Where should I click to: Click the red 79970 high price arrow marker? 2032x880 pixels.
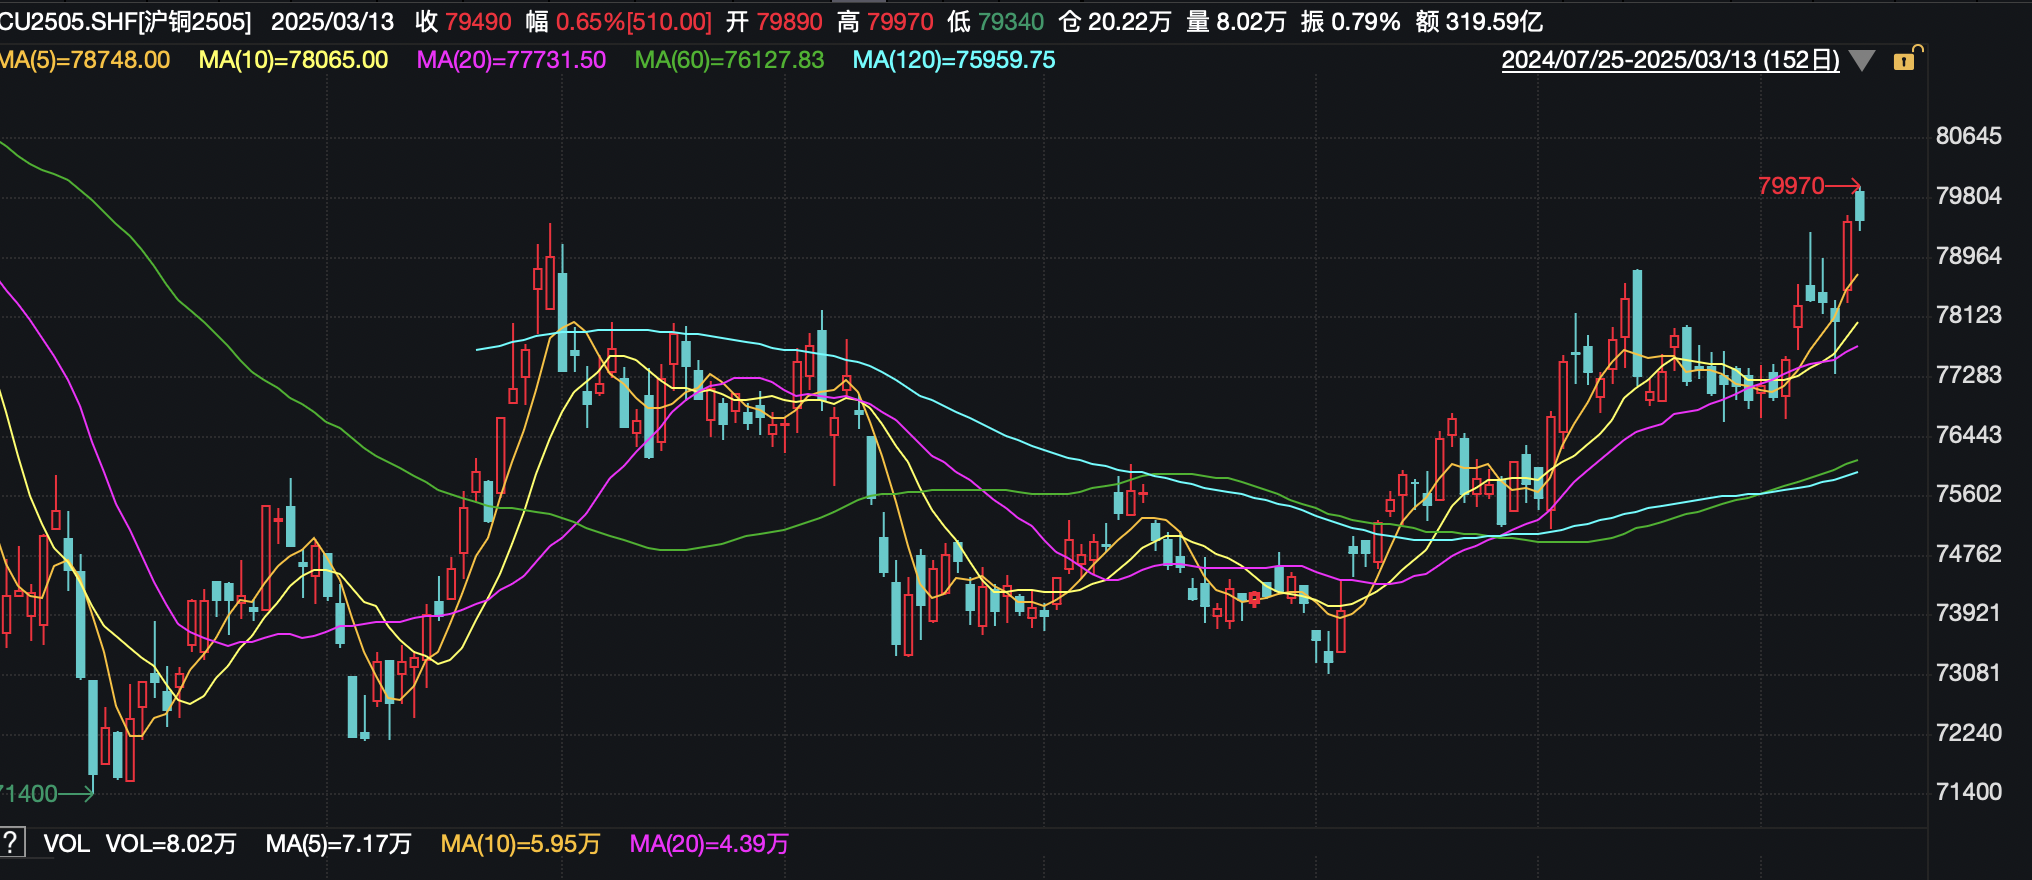coord(1808,186)
